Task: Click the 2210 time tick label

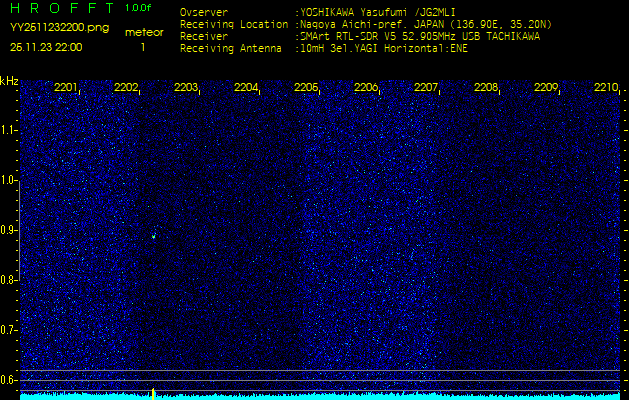Action: (x=606, y=87)
